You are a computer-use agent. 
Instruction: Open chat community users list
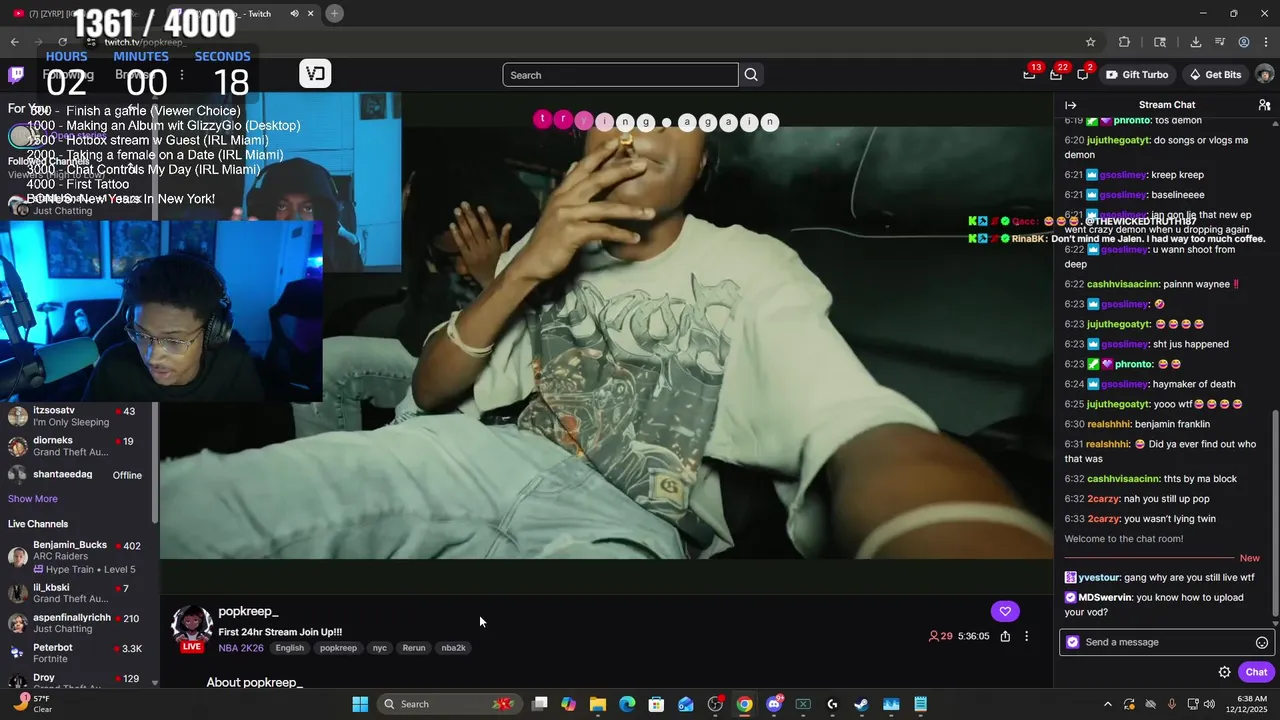click(1264, 105)
